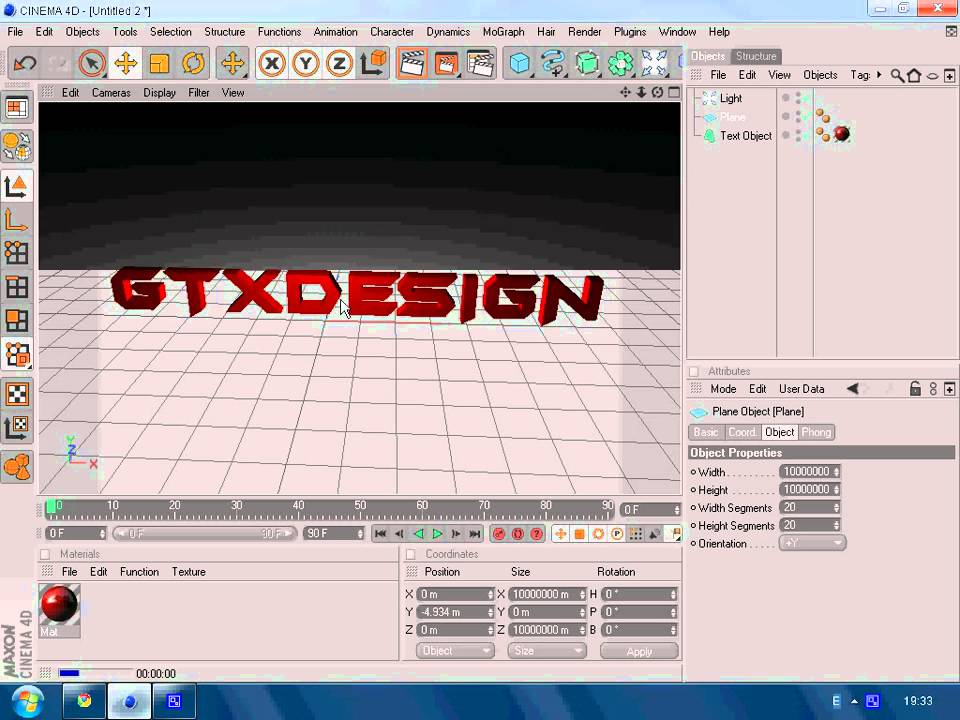
Task: Open the Objects manager search icon
Action: (897, 75)
